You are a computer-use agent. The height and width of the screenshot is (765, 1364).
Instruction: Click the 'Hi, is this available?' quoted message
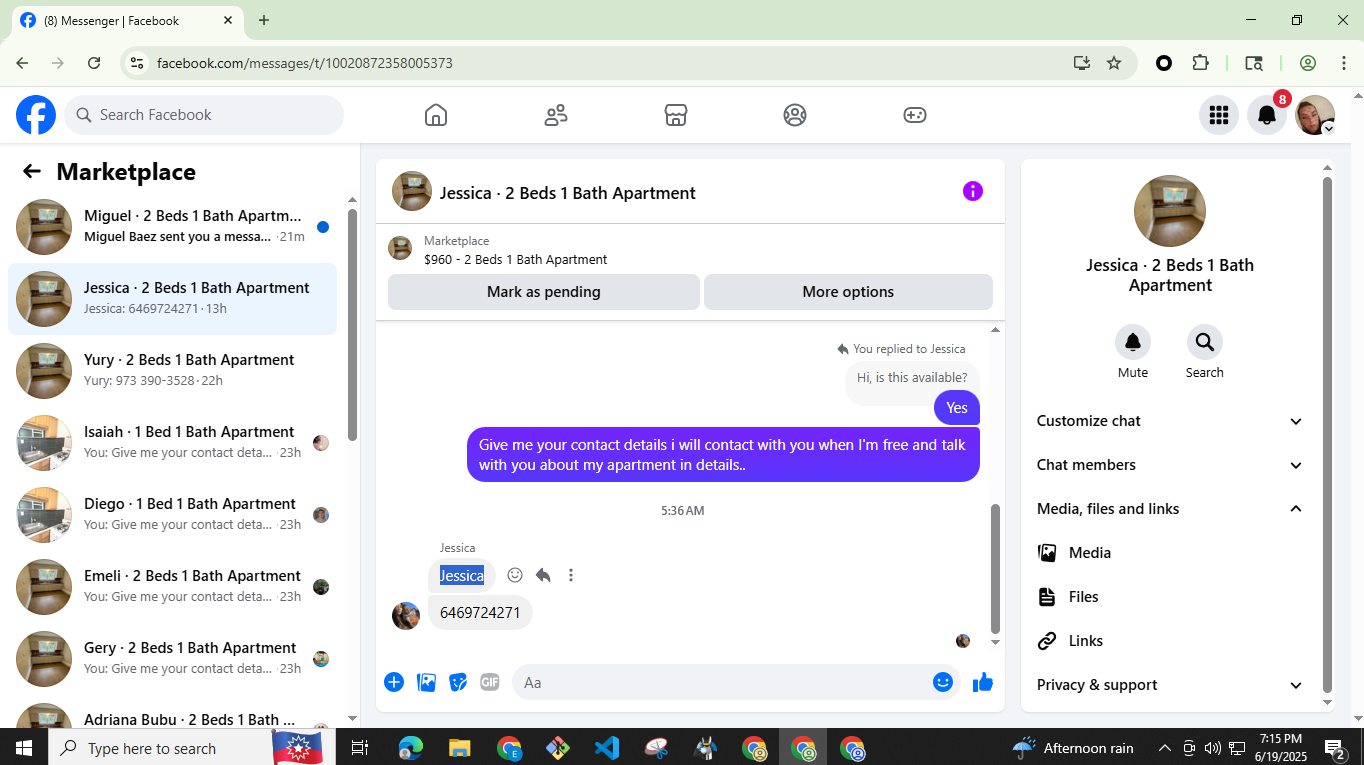[x=912, y=378]
